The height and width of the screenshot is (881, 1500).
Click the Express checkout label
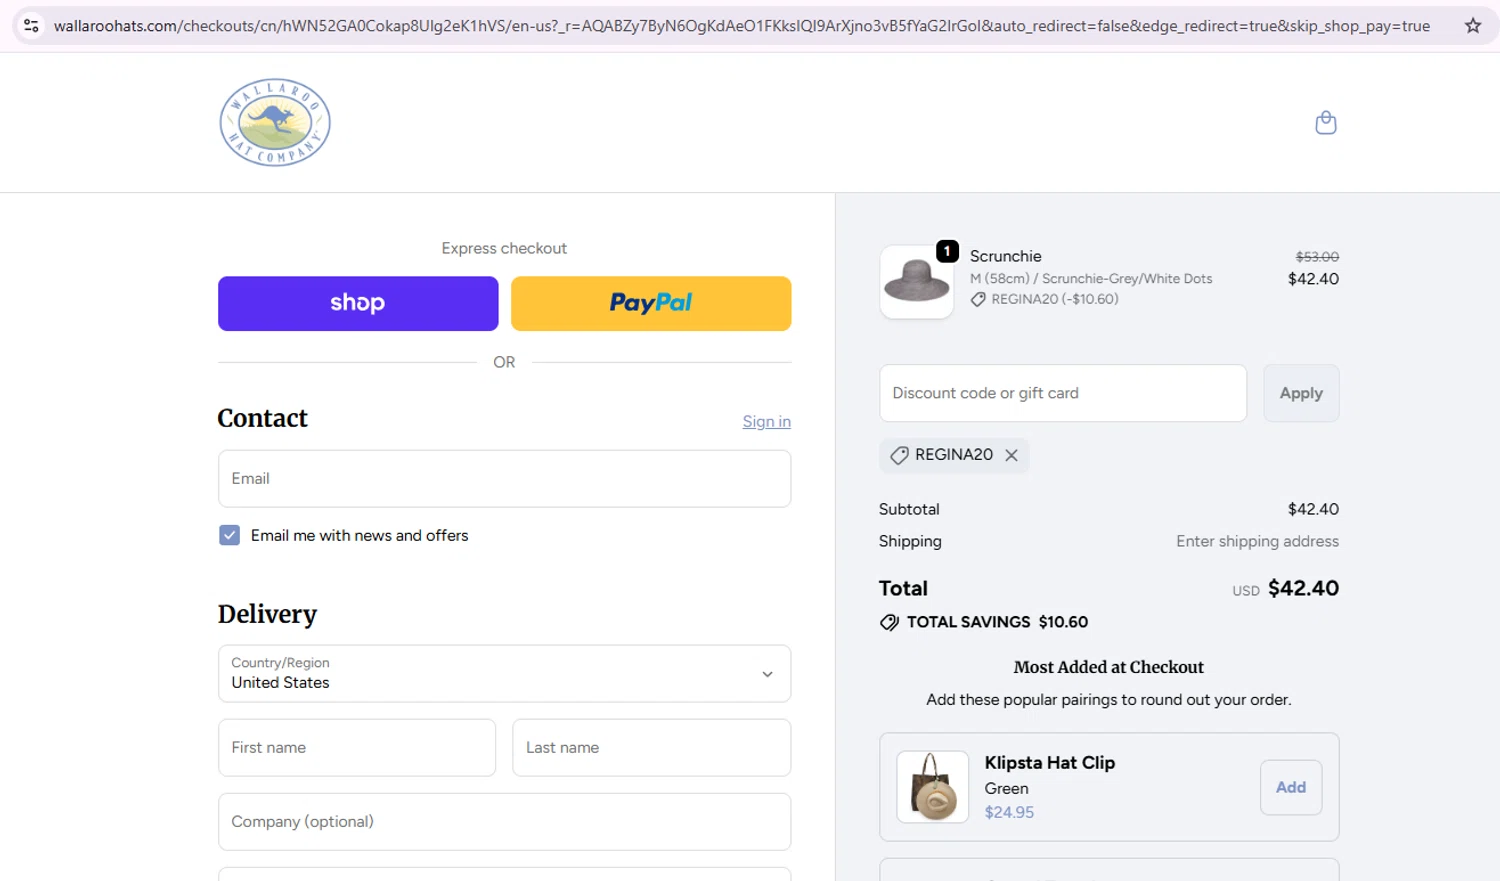point(504,248)
